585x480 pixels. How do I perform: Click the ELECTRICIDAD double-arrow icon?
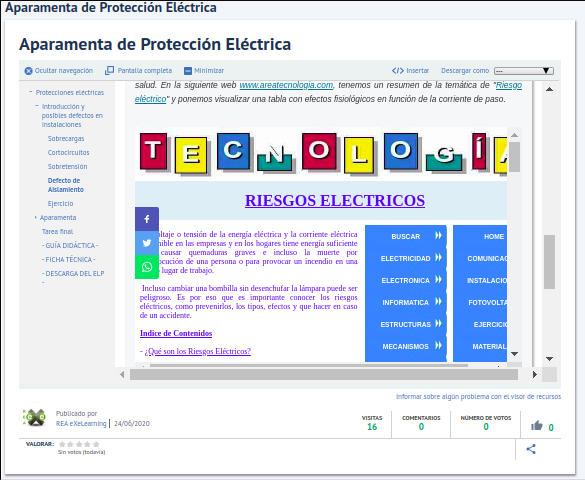point(438,257)
